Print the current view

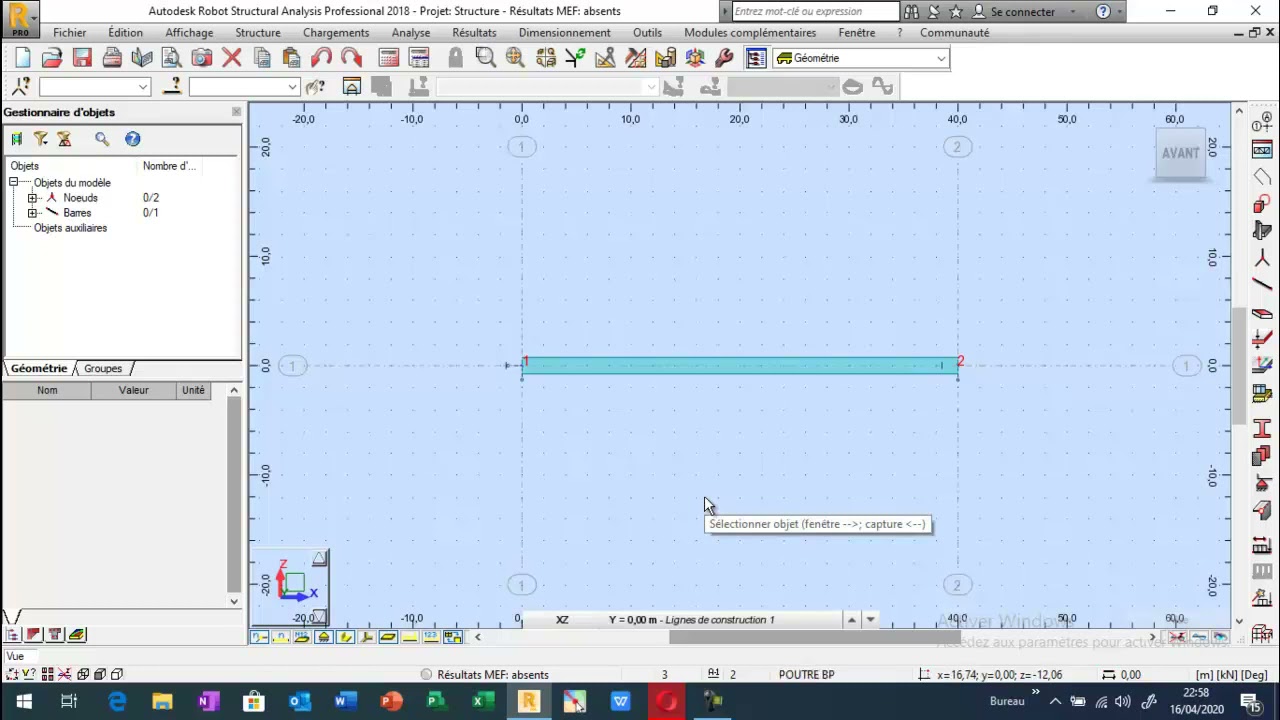[112, 58]
